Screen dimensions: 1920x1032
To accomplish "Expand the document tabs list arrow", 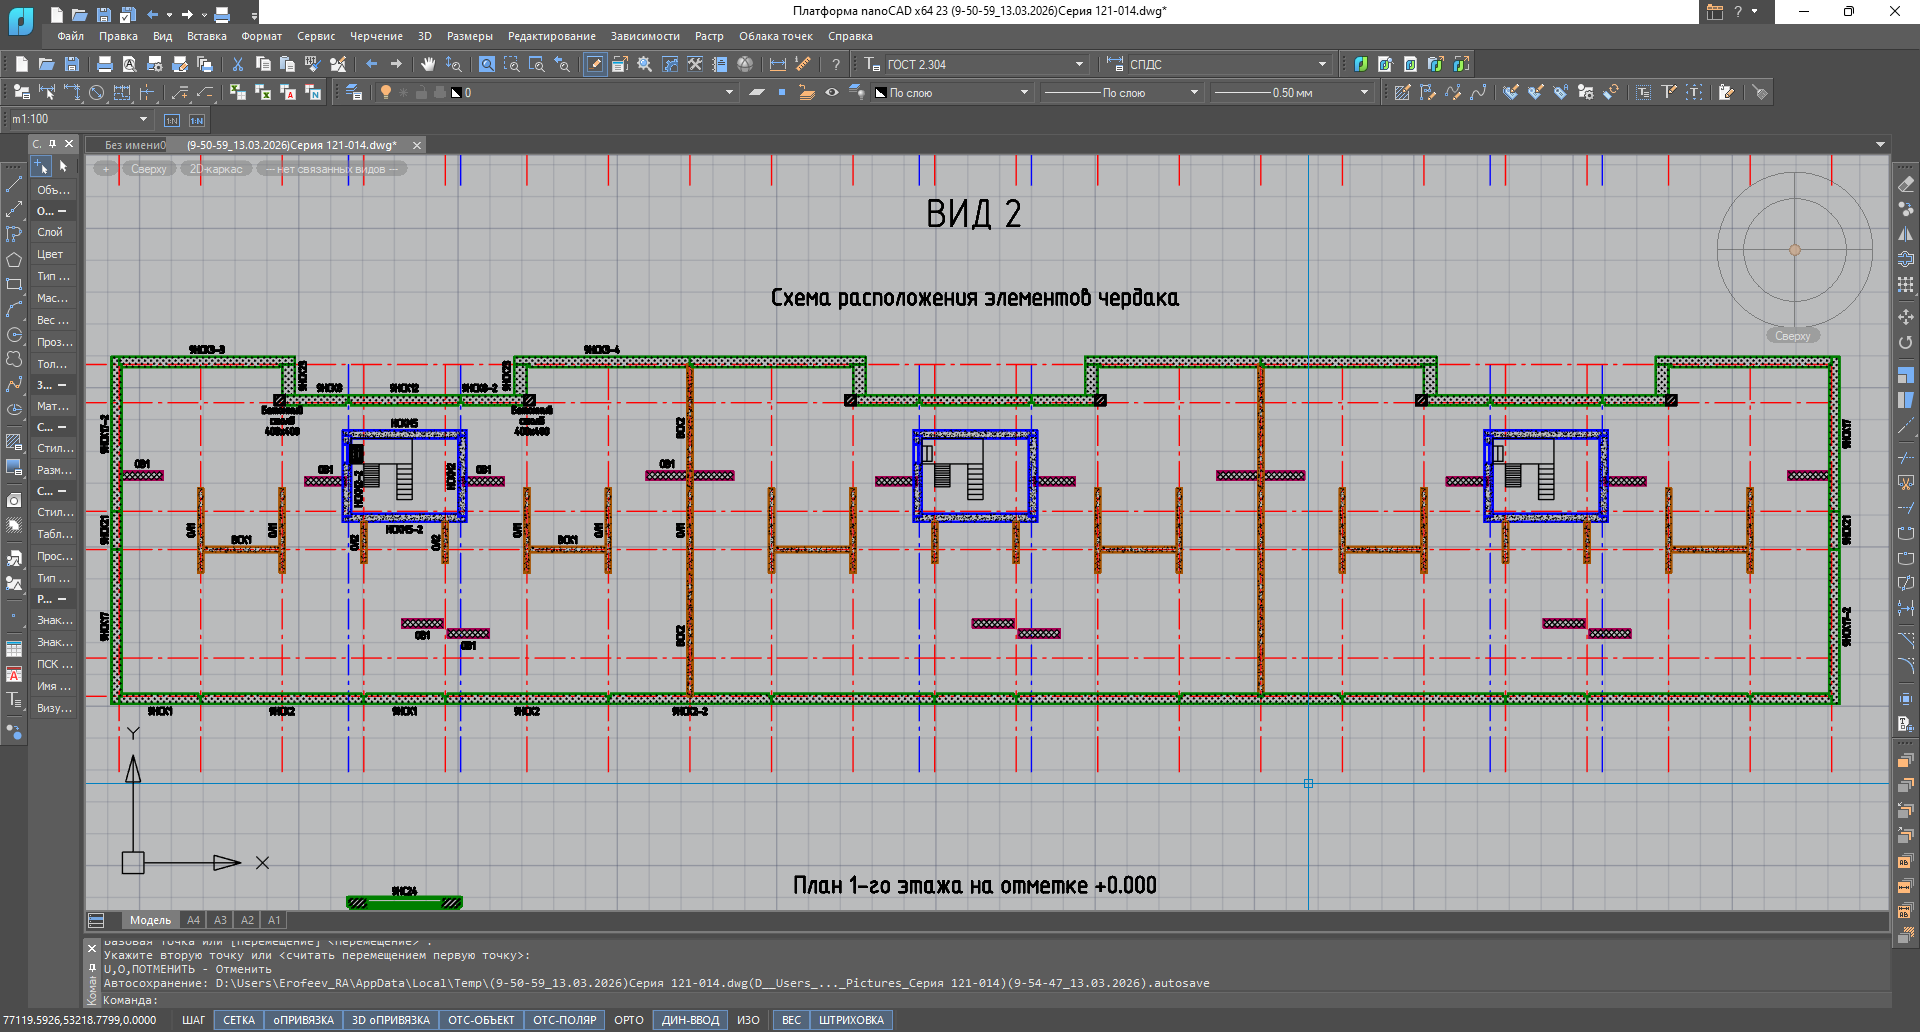I will [1881, 145].
